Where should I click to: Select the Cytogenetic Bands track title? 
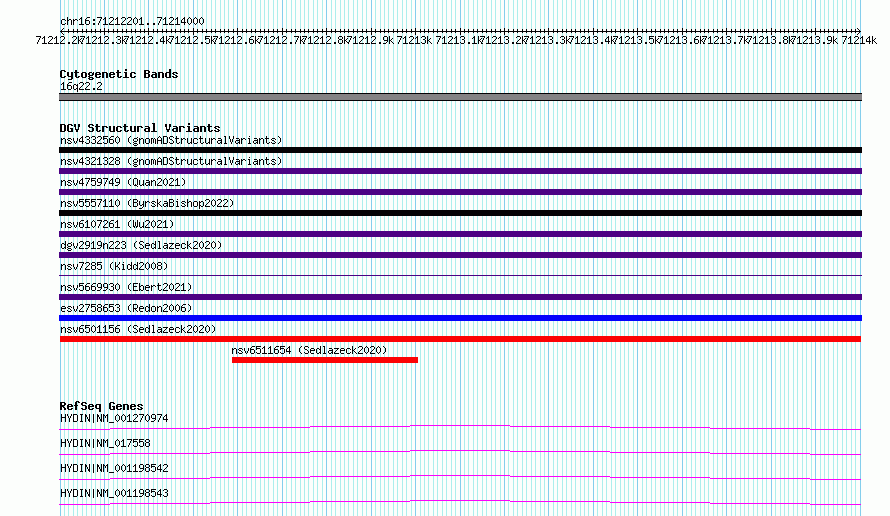point(119,74)
